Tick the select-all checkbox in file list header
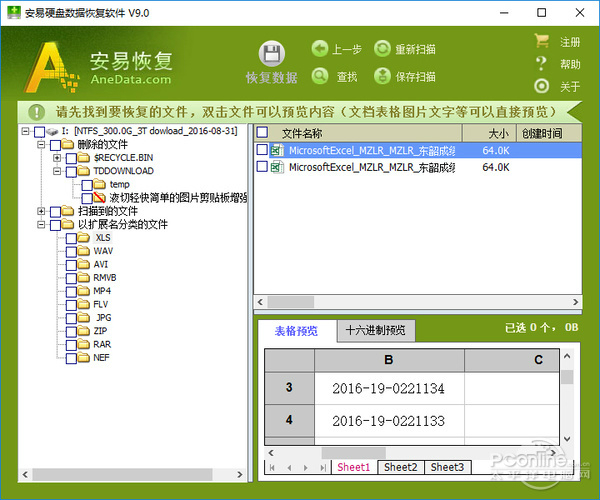600x500 pixels. coord(262,132)
